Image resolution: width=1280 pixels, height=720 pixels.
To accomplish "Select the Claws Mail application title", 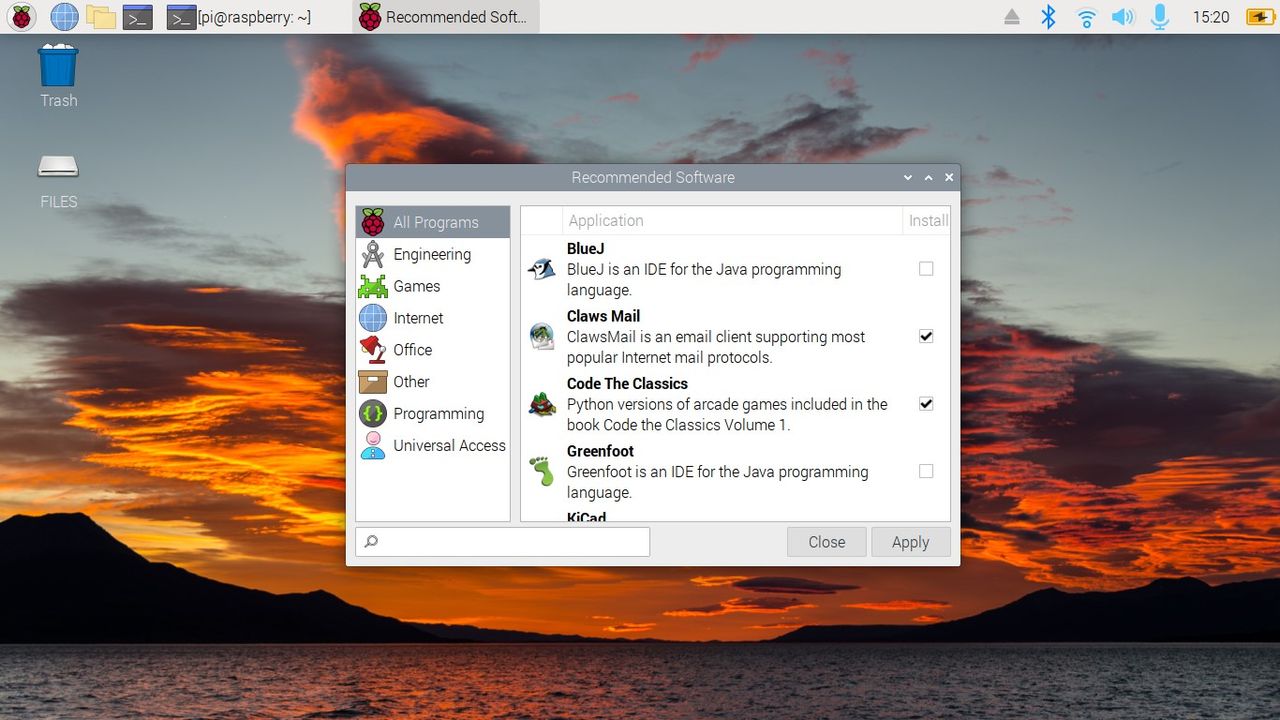I will coord(603,316).
